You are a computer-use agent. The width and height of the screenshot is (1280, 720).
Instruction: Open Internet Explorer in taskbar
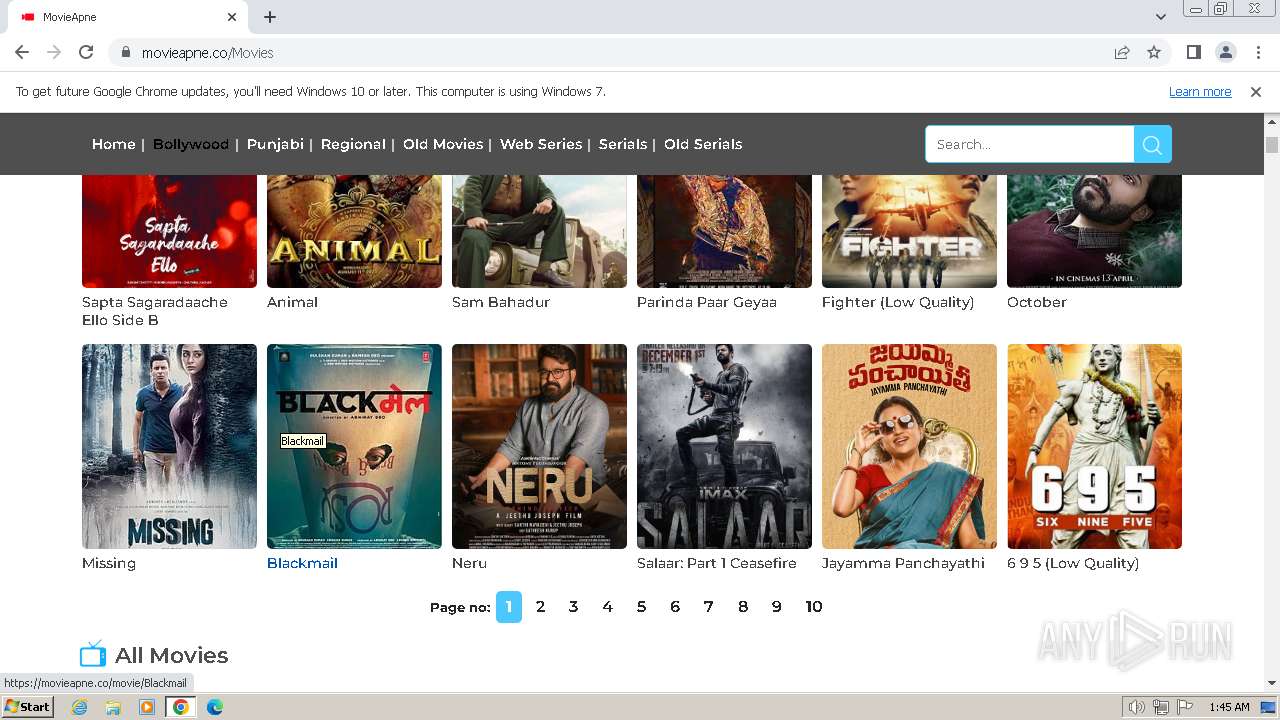click(x=79, y=707)
